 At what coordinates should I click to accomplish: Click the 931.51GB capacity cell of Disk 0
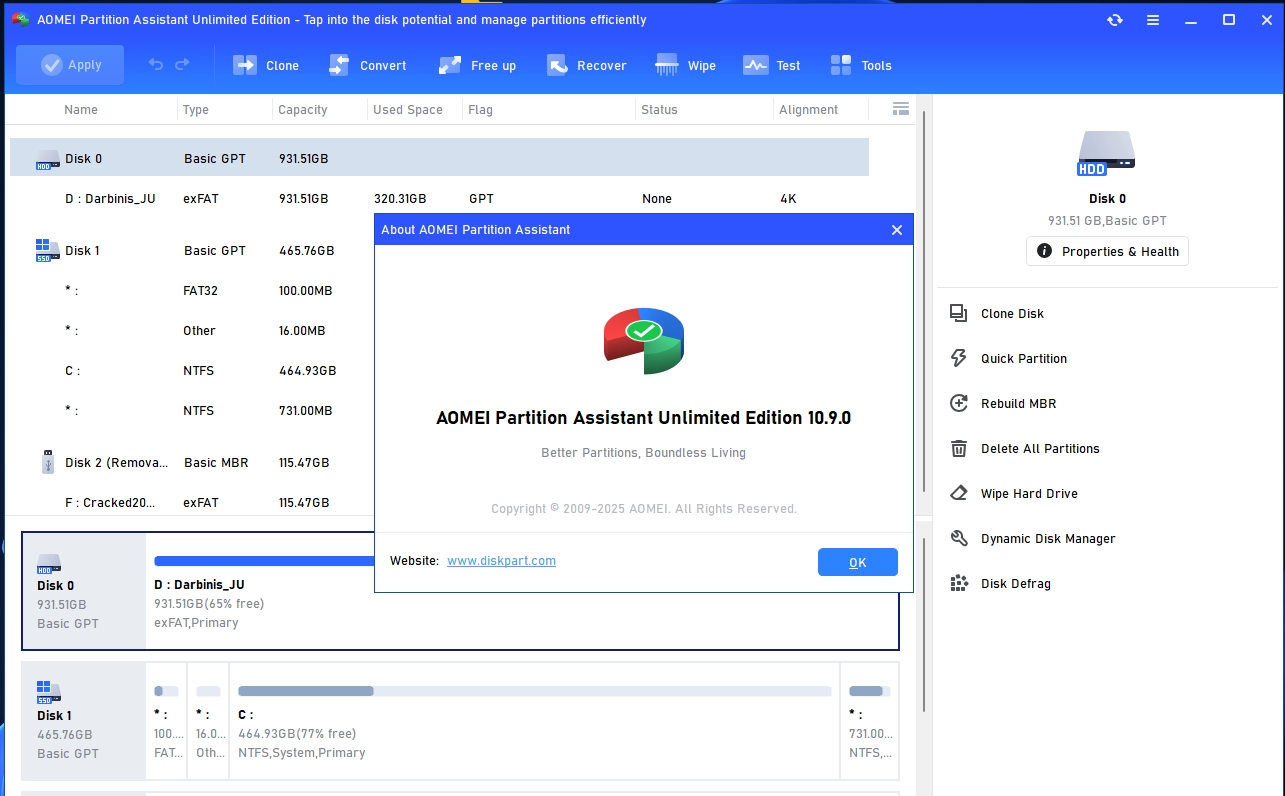click(303, 159)
